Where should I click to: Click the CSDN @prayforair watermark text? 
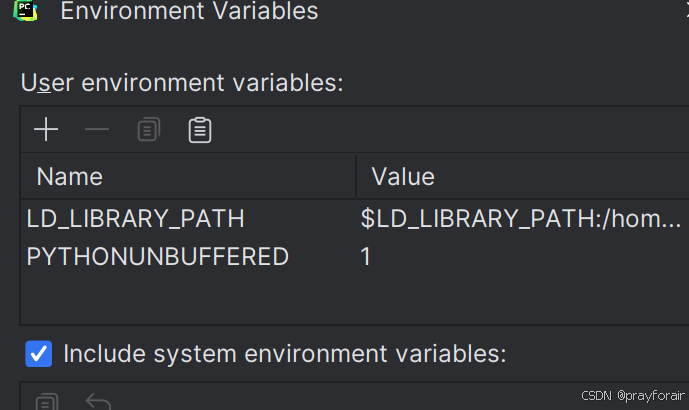click(x=619, y=396)
